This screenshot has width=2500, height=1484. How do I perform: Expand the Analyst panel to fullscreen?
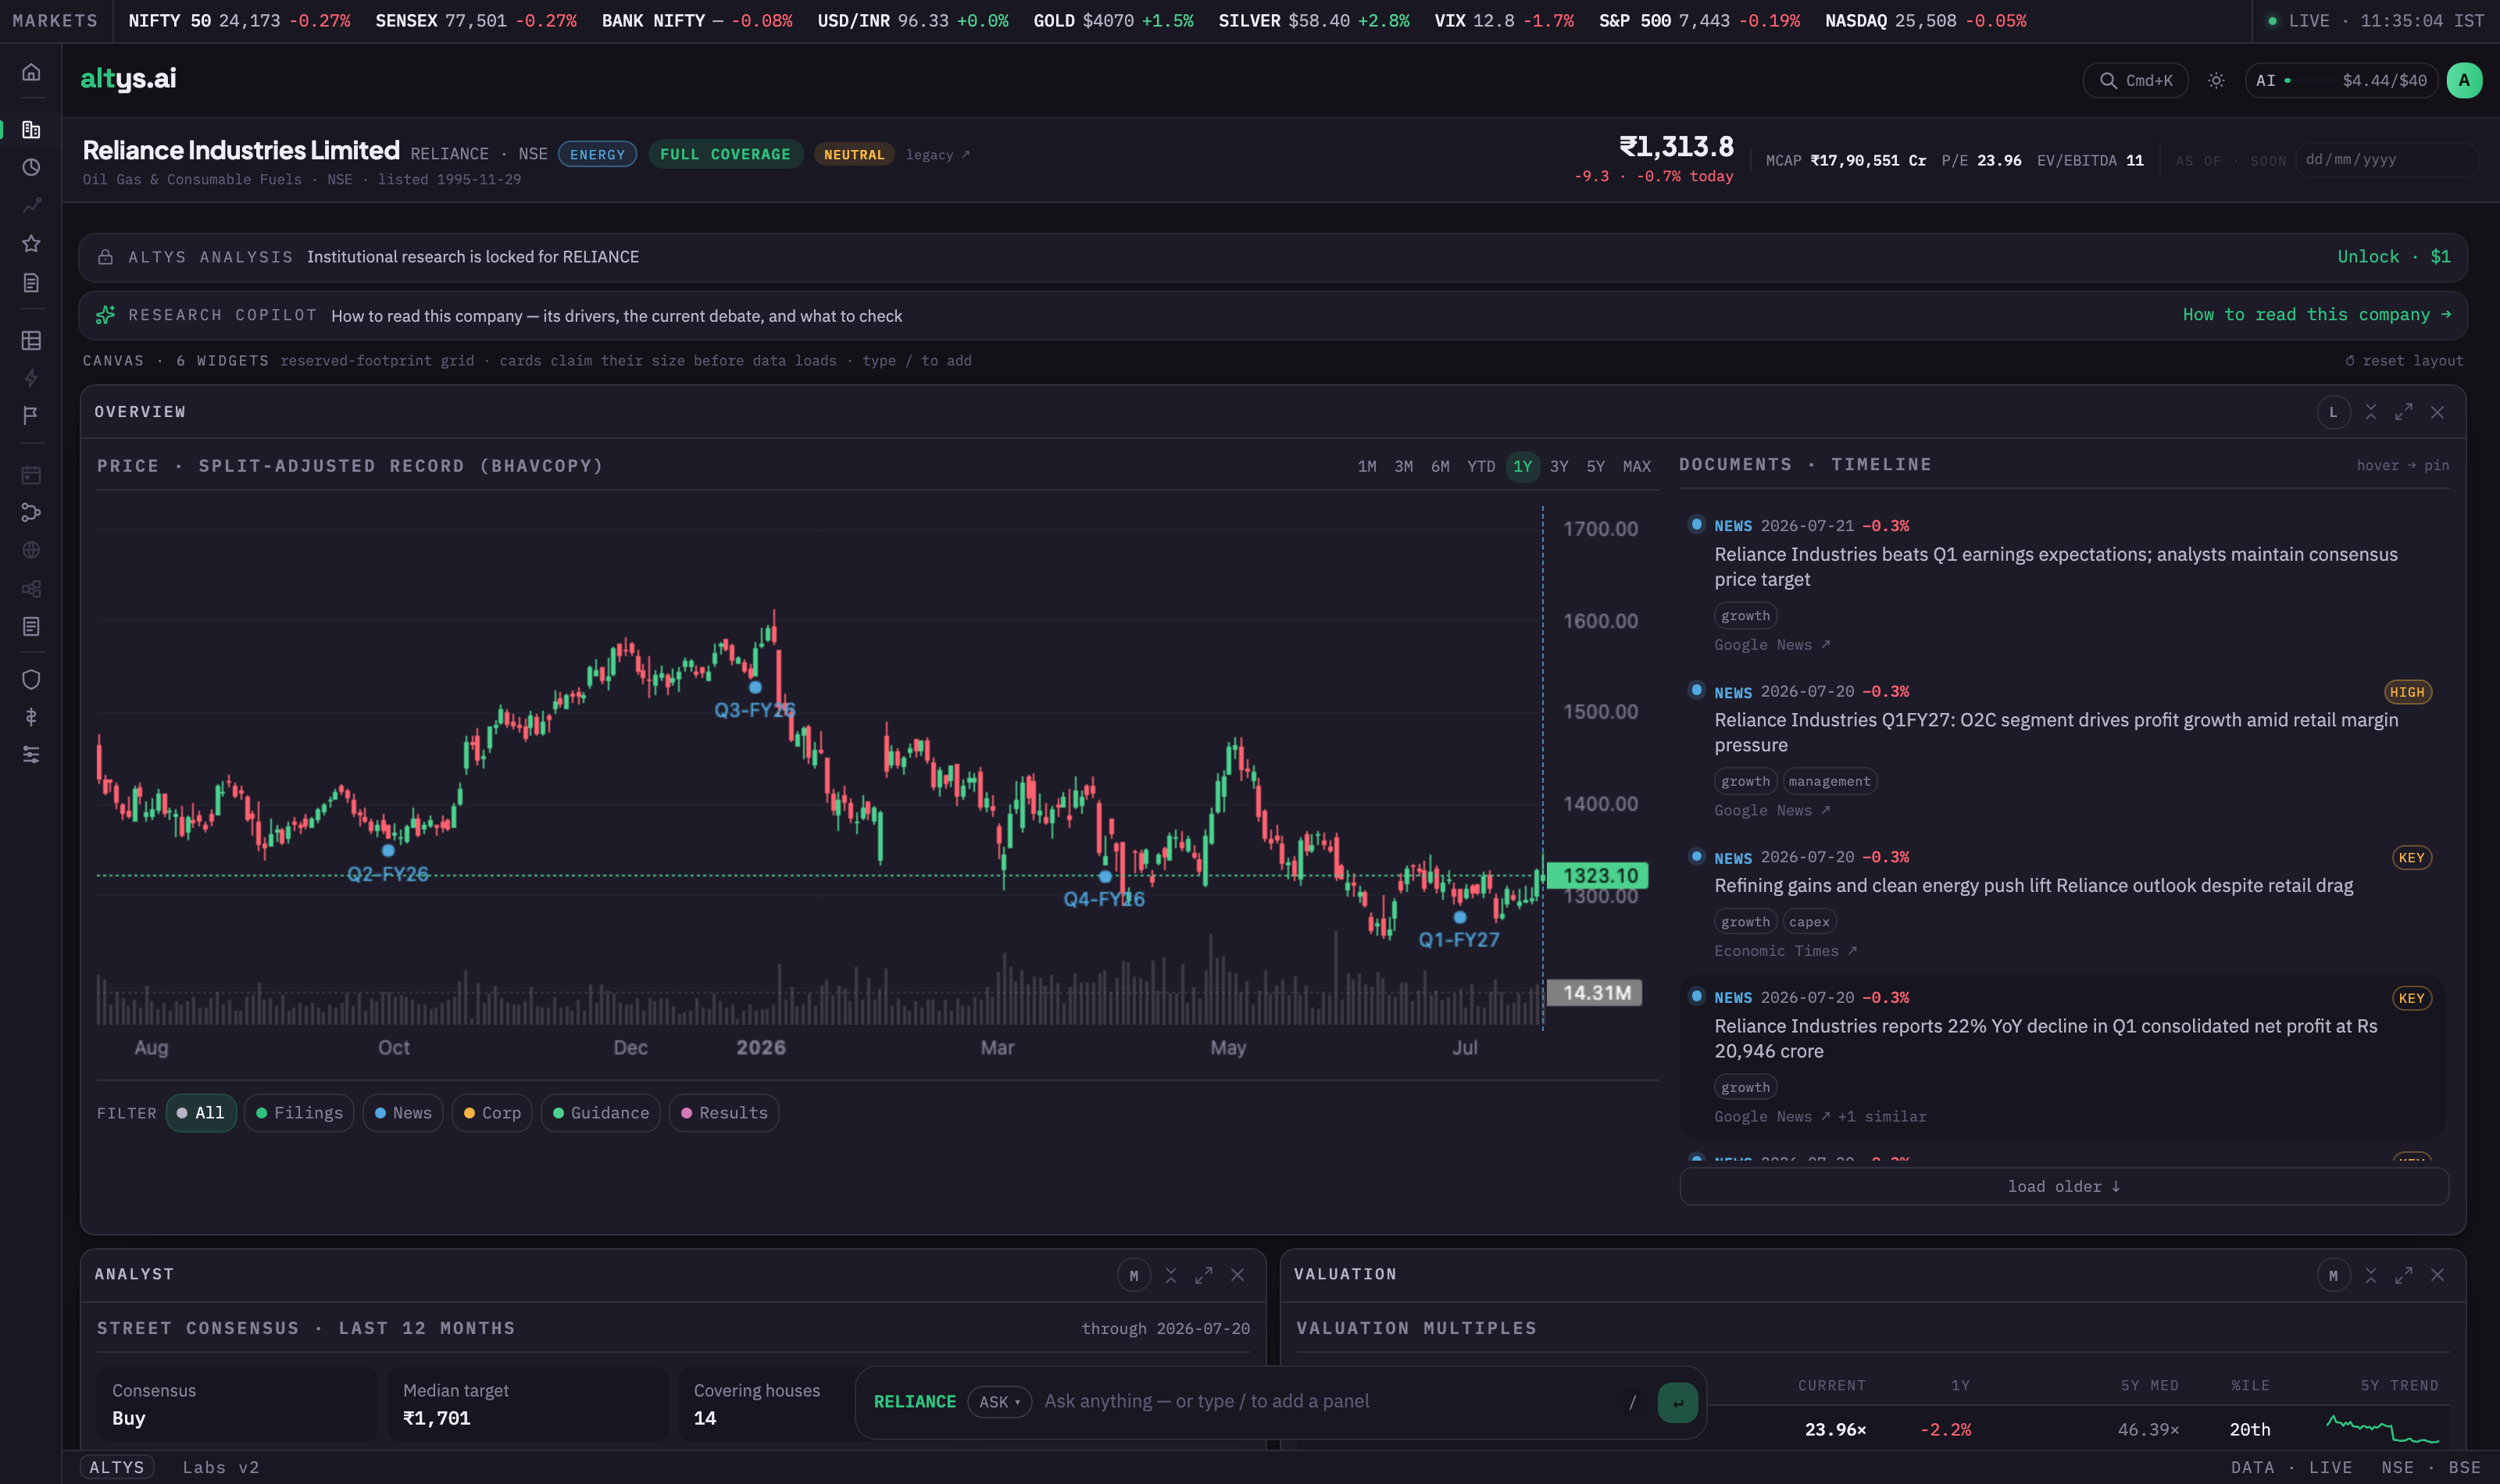coord(1203,1275)
